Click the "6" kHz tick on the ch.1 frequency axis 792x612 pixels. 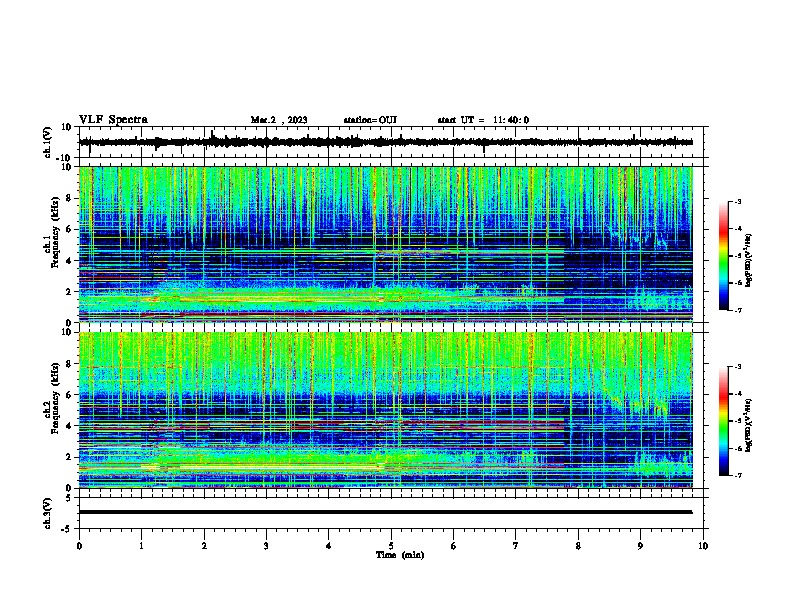pos(70,229)
